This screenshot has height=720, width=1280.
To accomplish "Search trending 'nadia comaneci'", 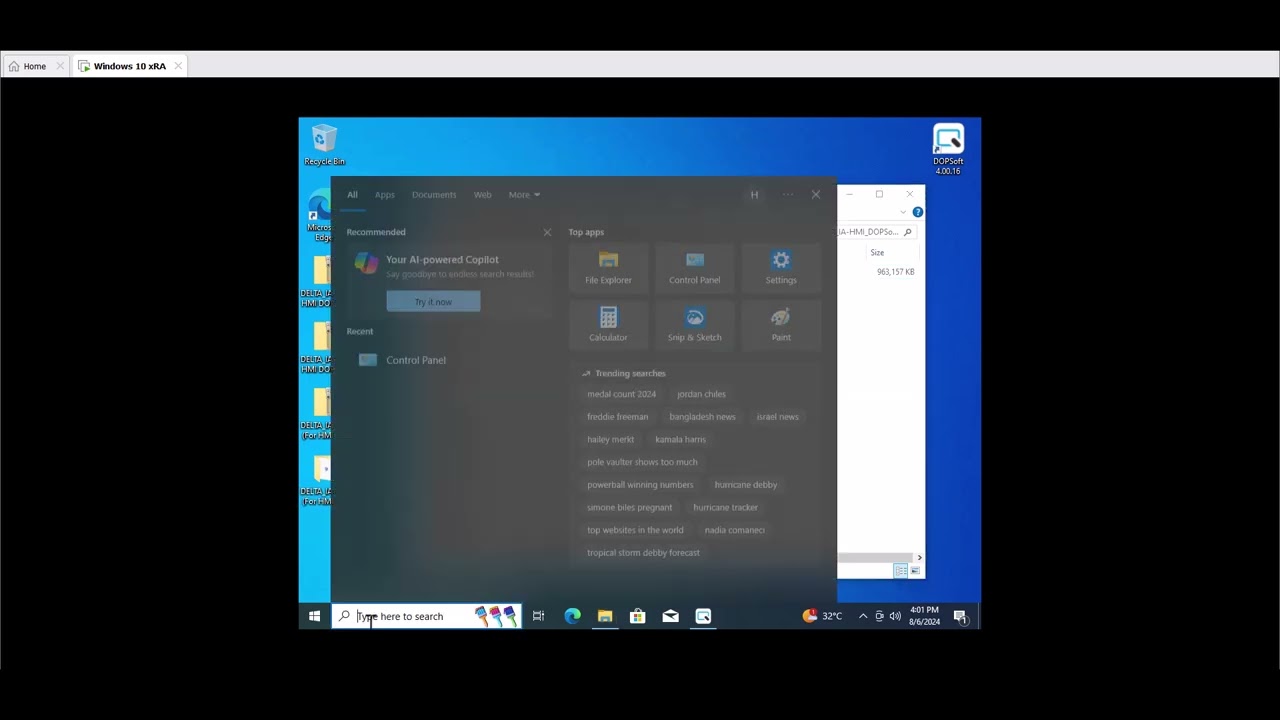I will click(734, 530).
